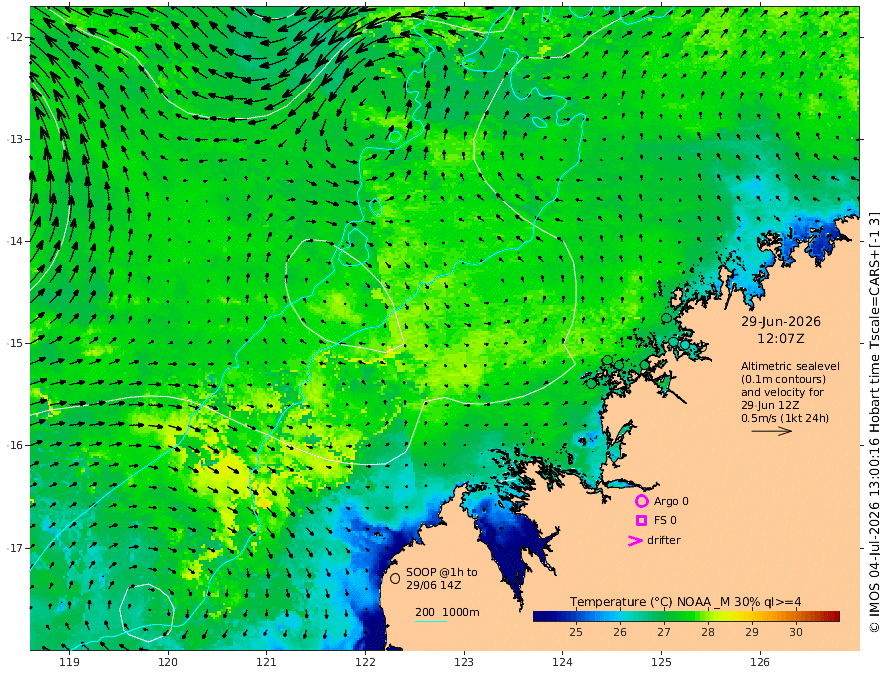Select the '29-Jun-2026' date label
880x680 pixels.
tap(781, 321)
